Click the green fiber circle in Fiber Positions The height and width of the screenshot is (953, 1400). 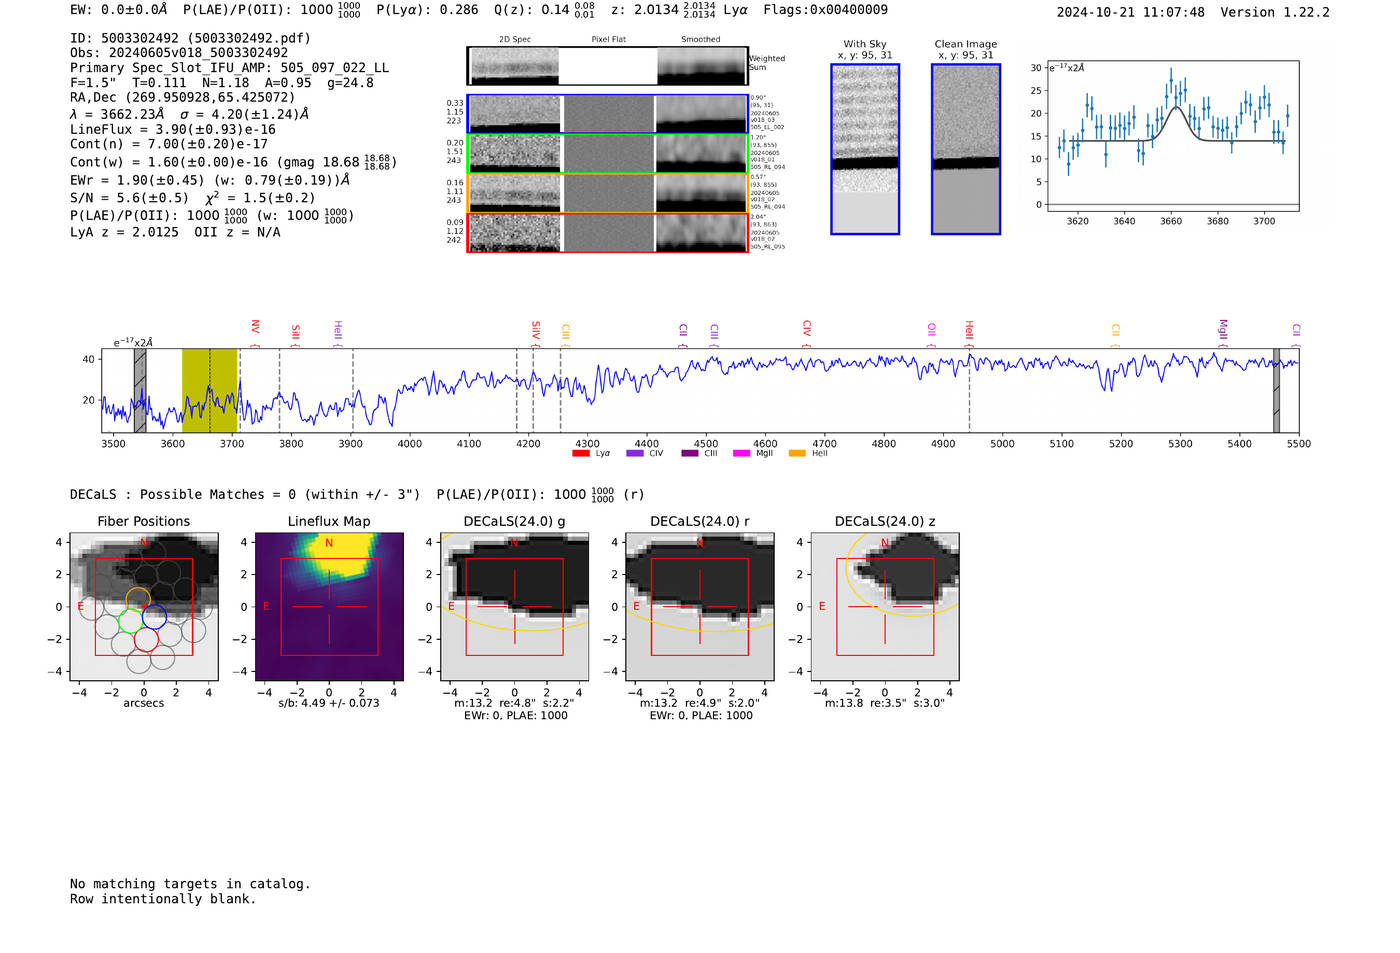tap(131, 621)
